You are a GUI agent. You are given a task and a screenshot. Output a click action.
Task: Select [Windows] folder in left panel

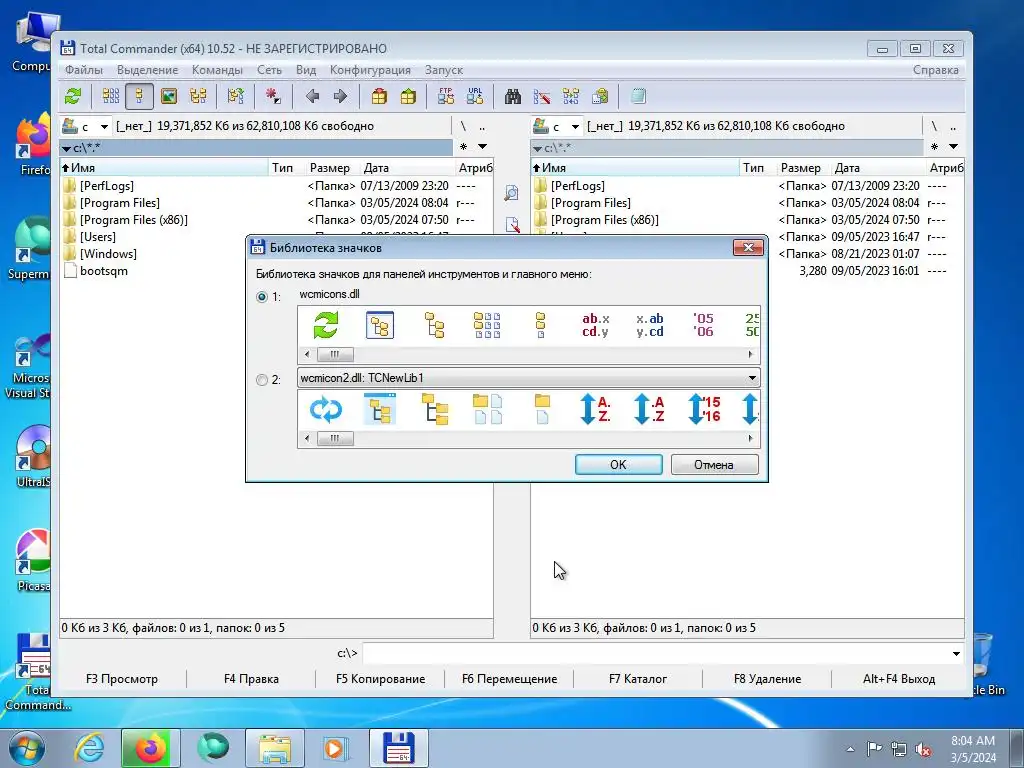[108, 254]
